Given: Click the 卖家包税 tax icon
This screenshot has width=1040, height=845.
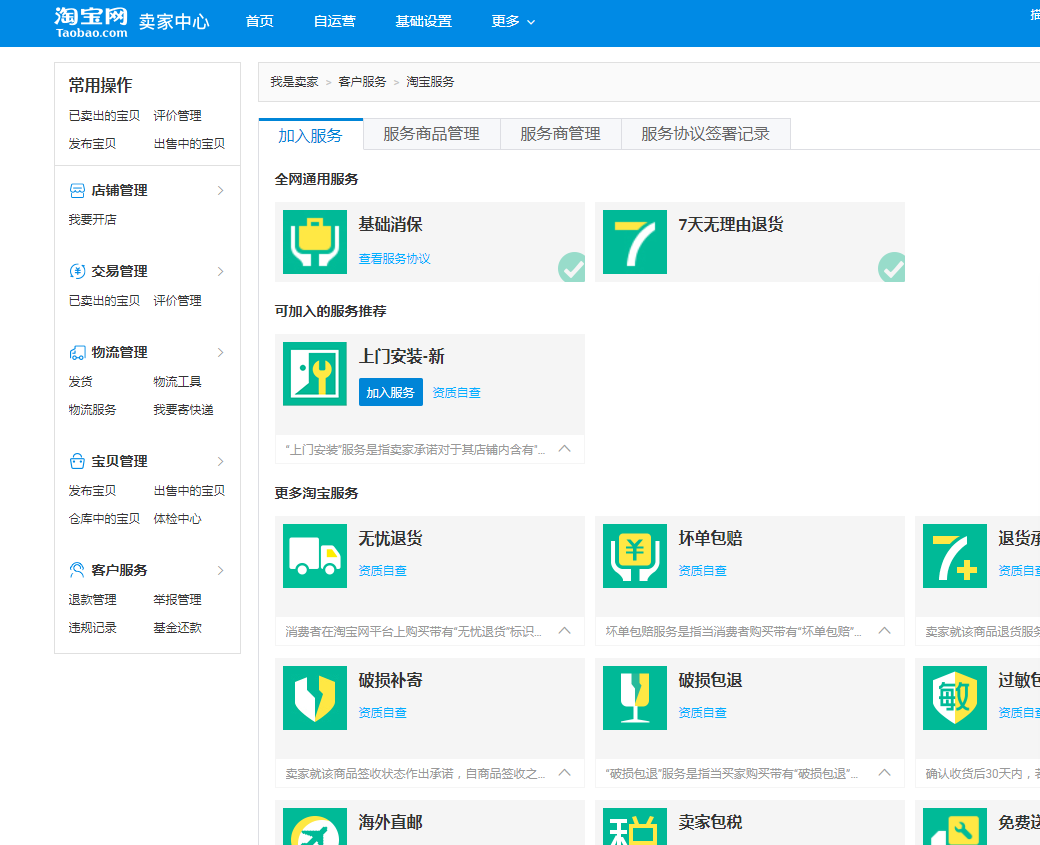Looking at the screenshot, I should (x=635, y=826).
